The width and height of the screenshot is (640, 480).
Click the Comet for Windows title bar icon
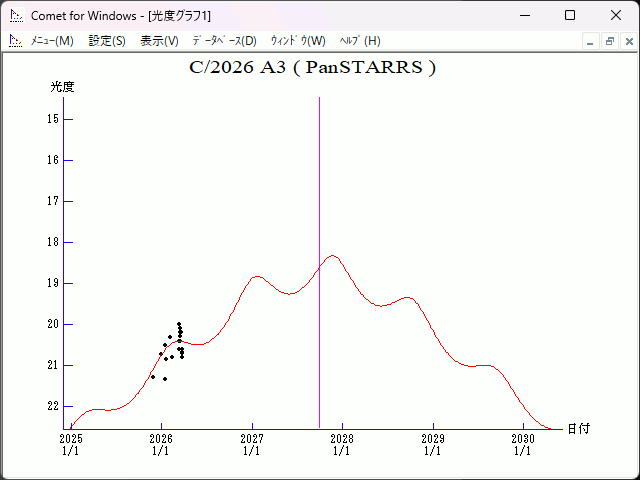tap(16, 15)
